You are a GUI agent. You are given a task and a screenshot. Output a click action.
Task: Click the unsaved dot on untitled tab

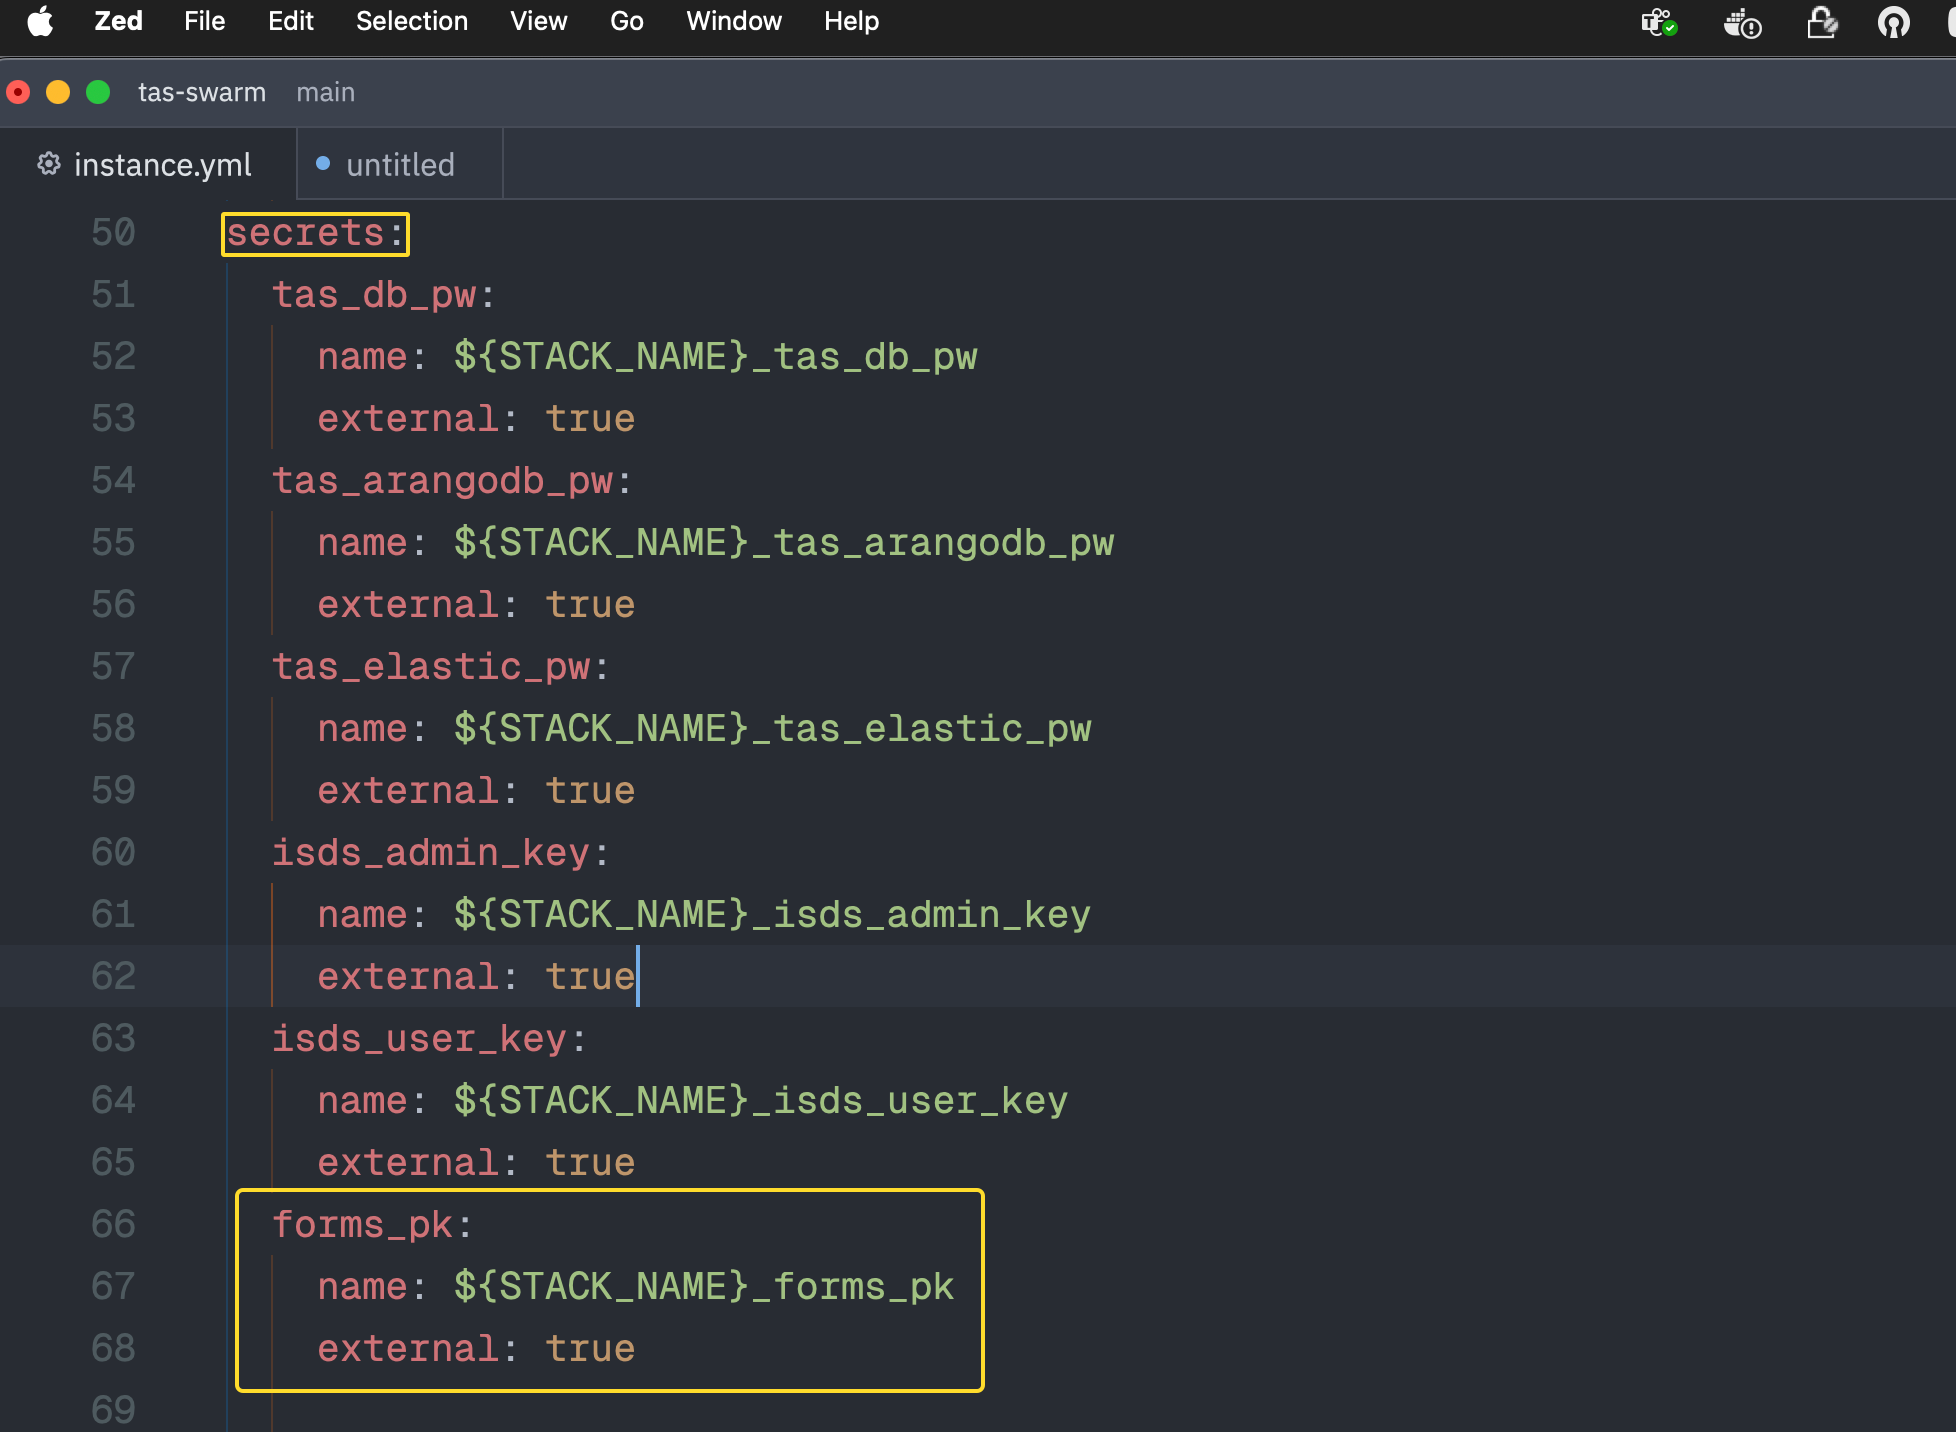click(x=323, y=163)
